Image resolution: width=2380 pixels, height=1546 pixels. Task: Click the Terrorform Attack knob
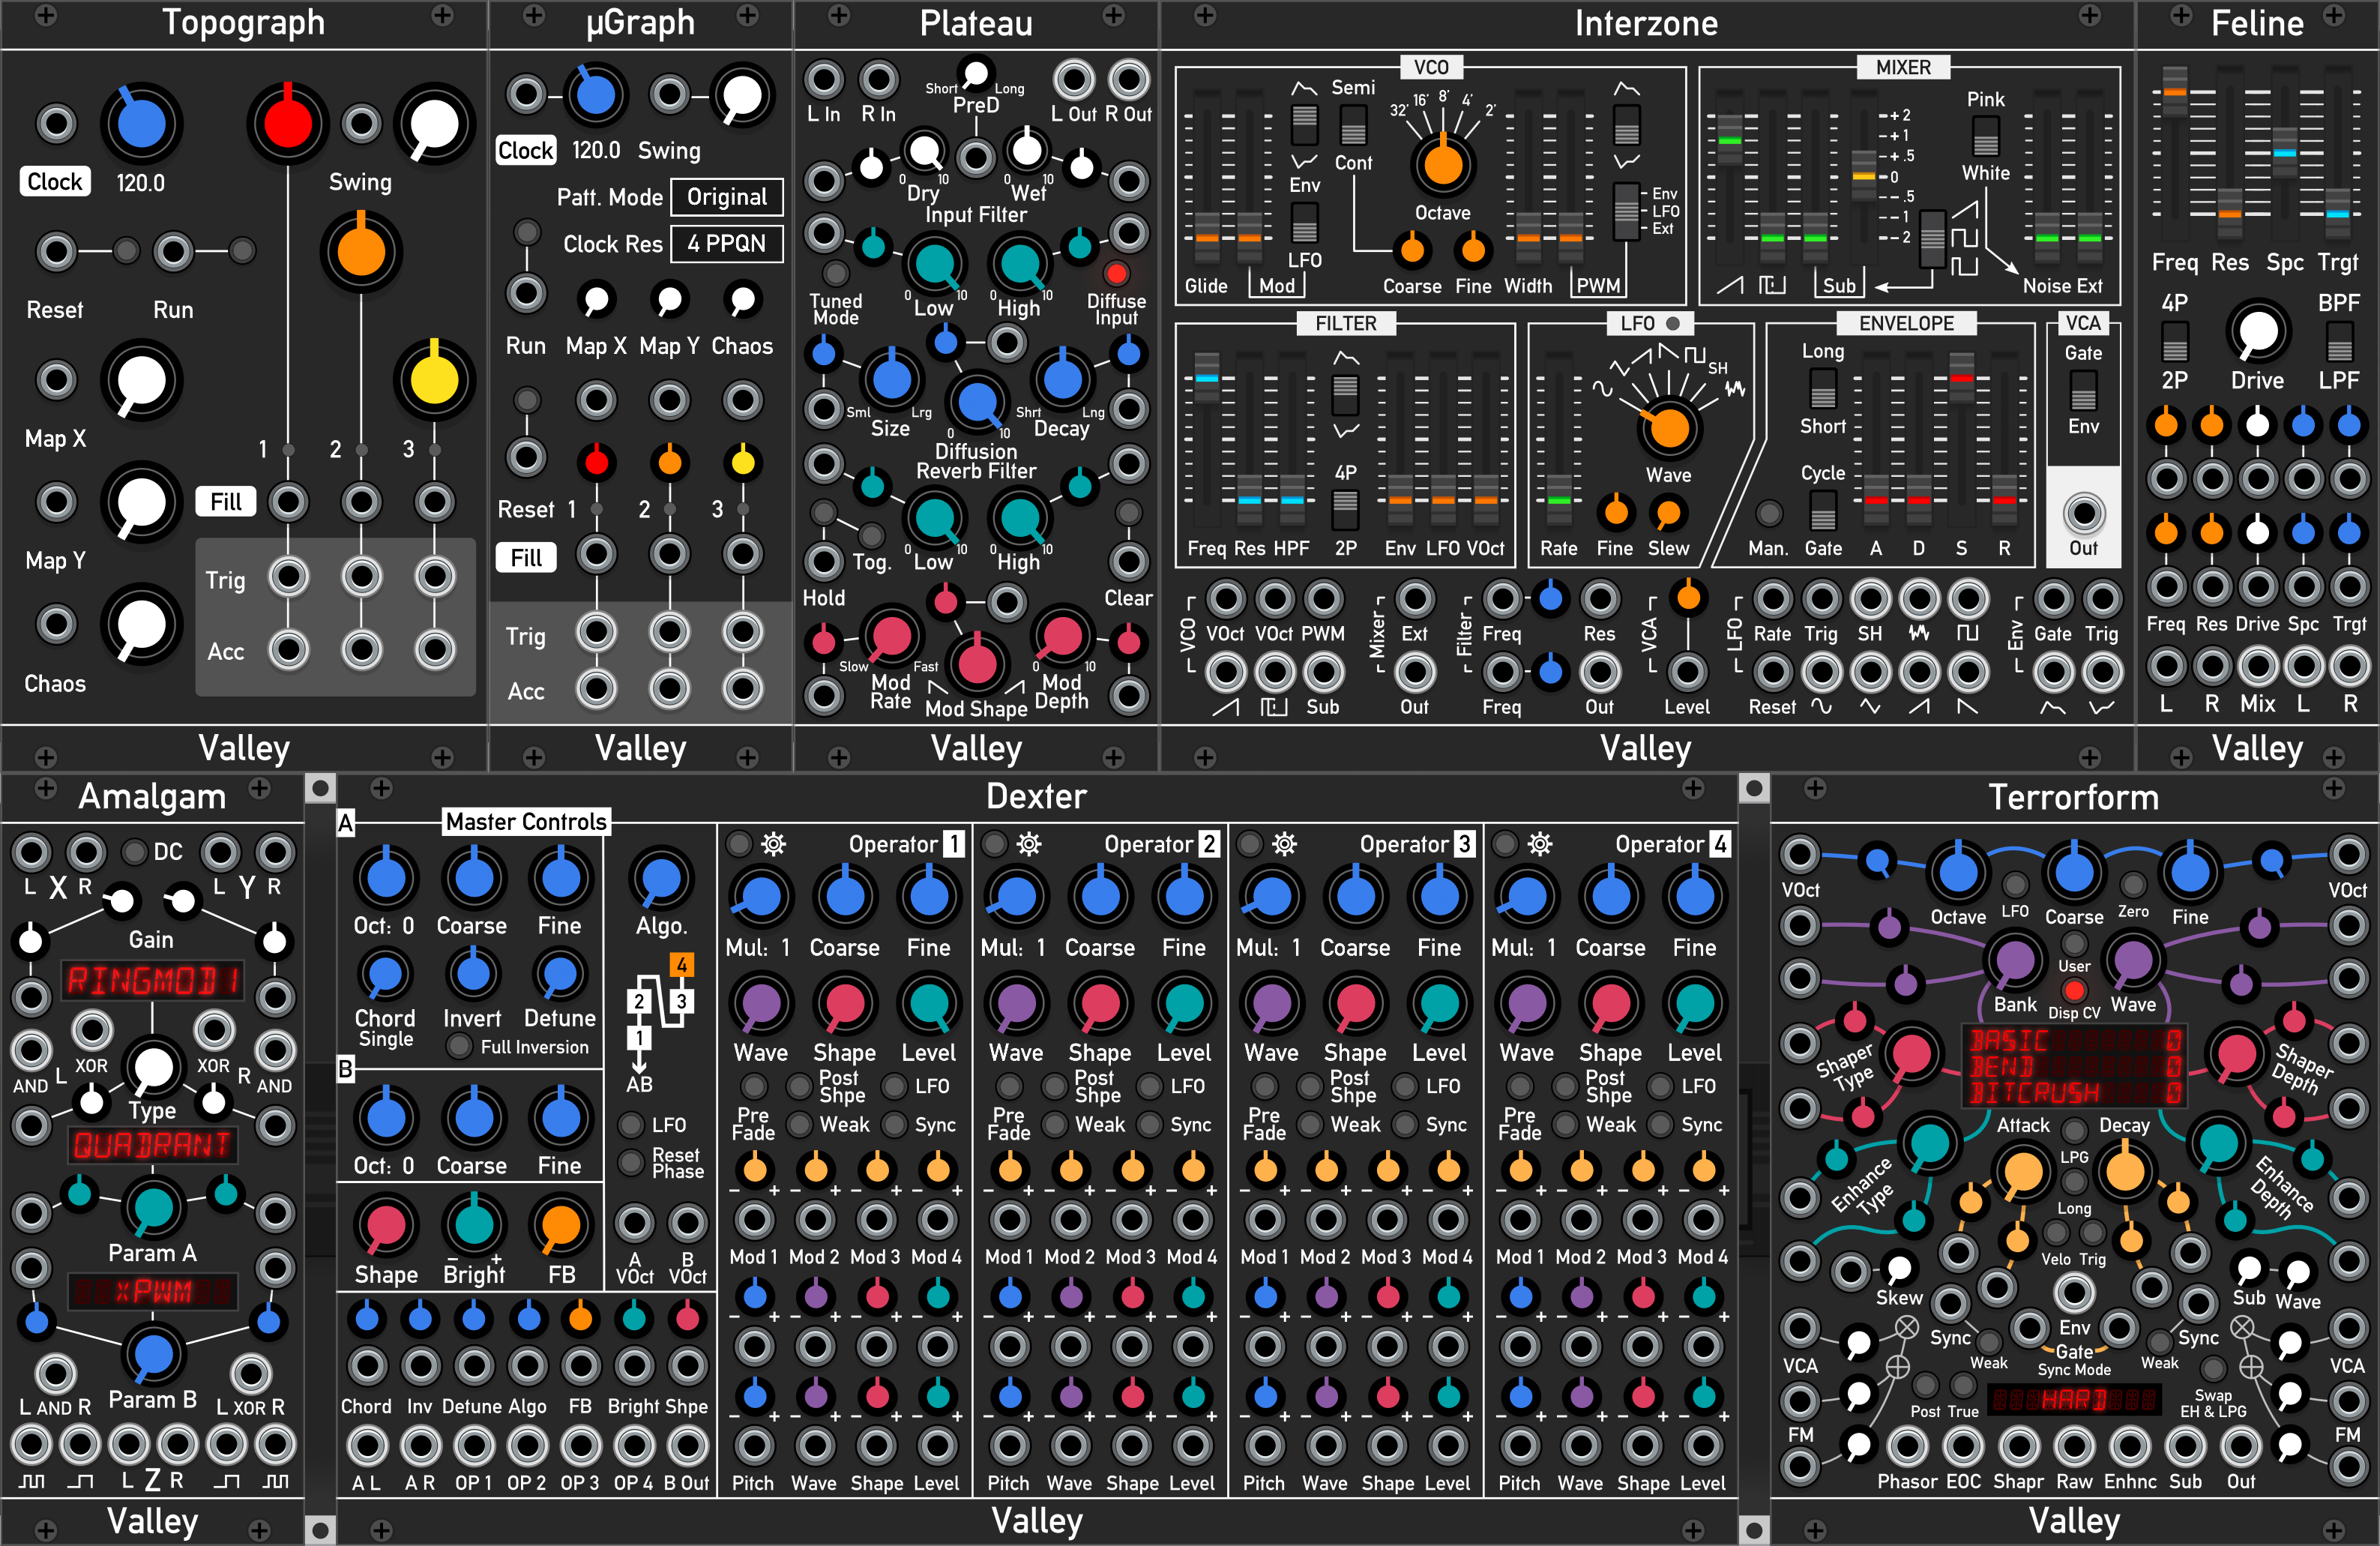pos(2023,1171)
